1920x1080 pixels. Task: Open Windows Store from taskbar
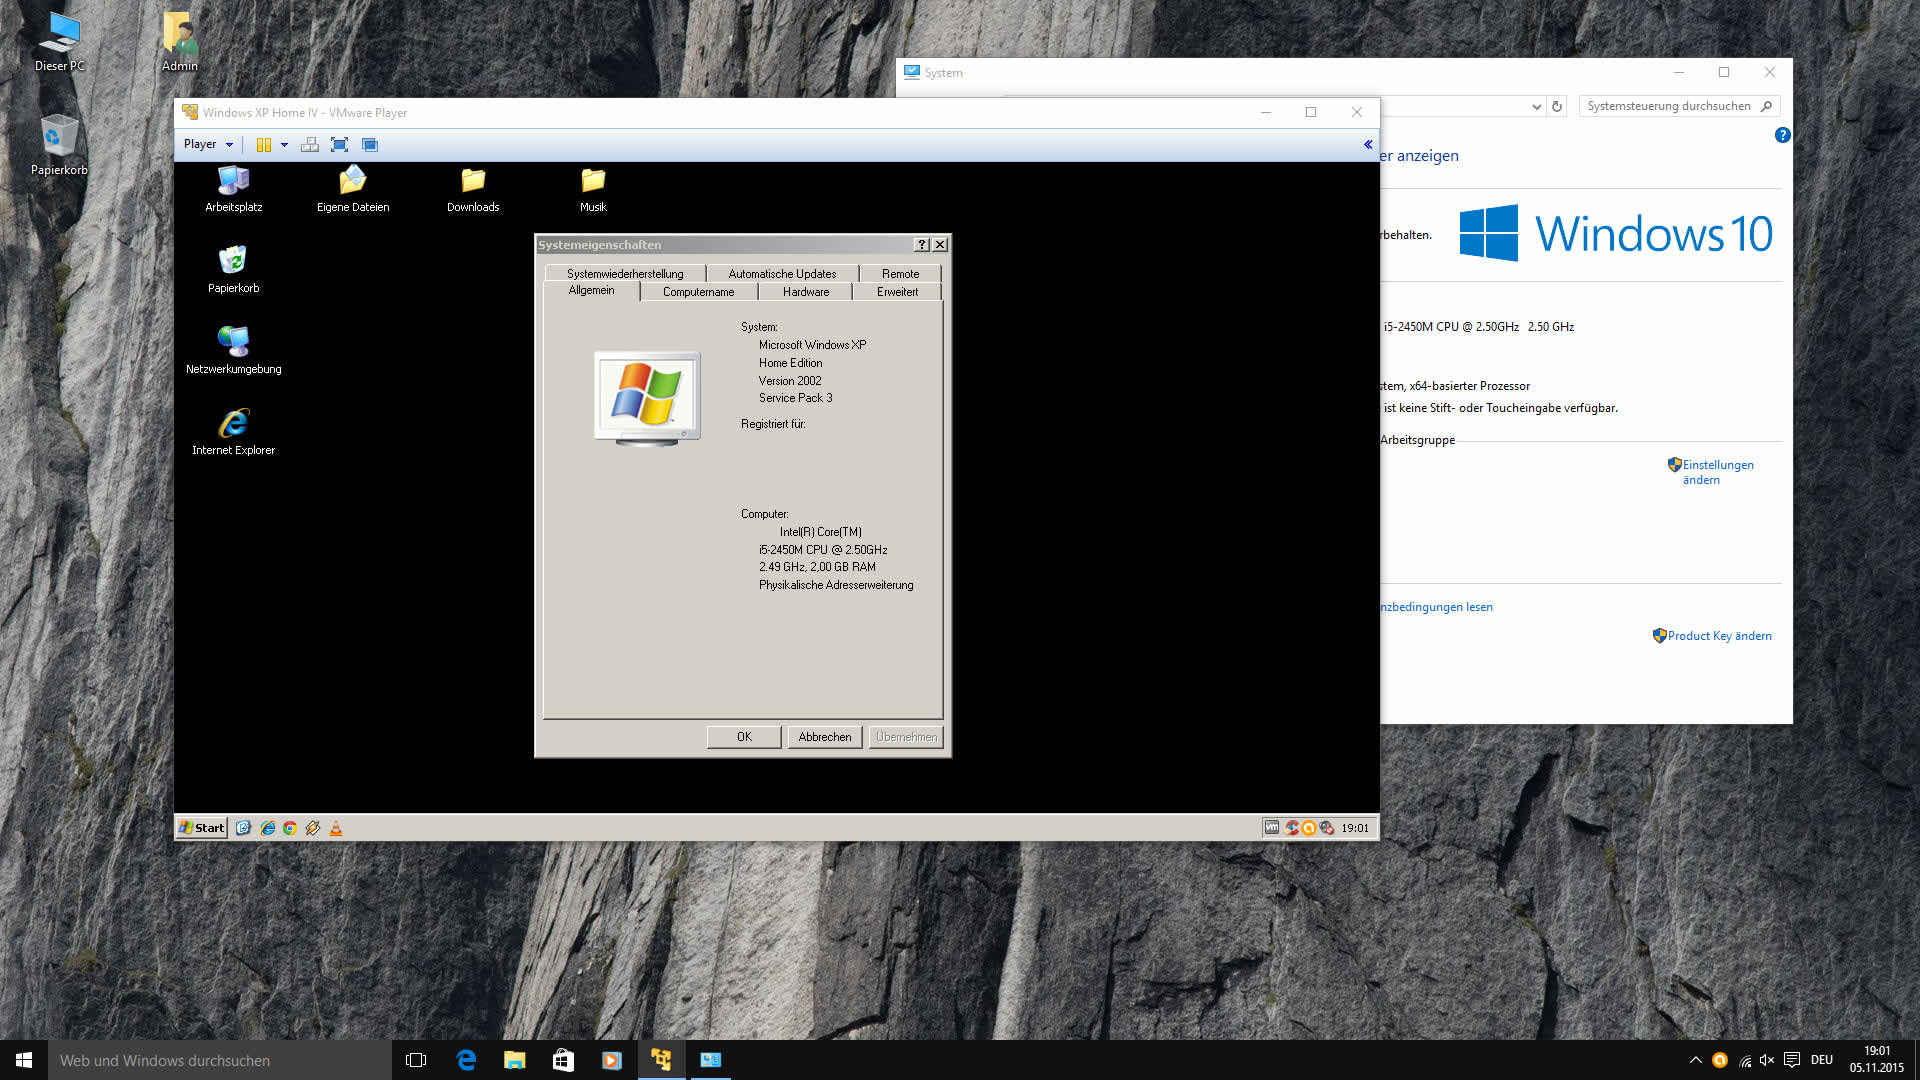563,1060
